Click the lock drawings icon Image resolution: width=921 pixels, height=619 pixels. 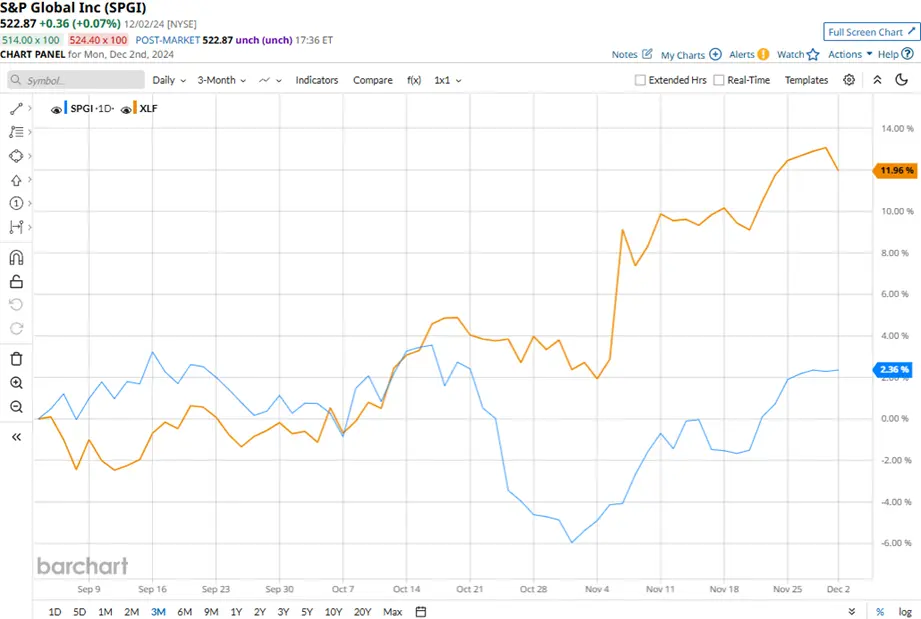(14, 281)
